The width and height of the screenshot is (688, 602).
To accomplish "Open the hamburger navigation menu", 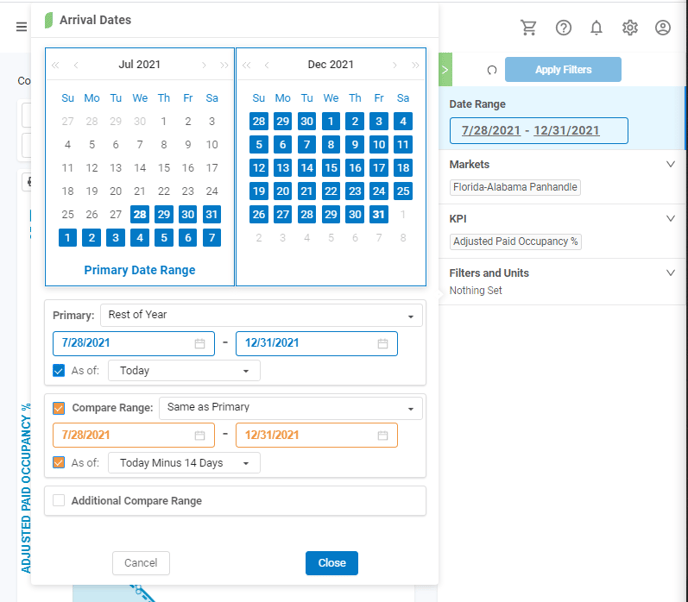I will [22, 27].
